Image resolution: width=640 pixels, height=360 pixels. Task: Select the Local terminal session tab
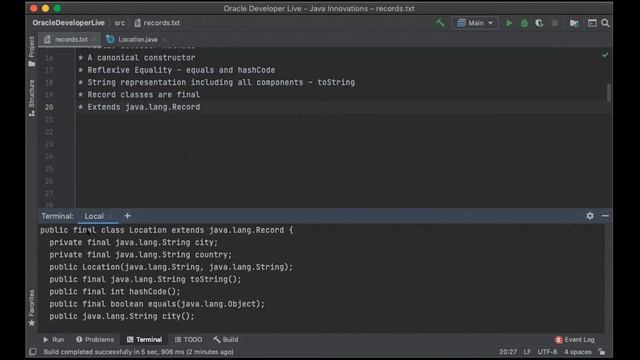point(94,216)
